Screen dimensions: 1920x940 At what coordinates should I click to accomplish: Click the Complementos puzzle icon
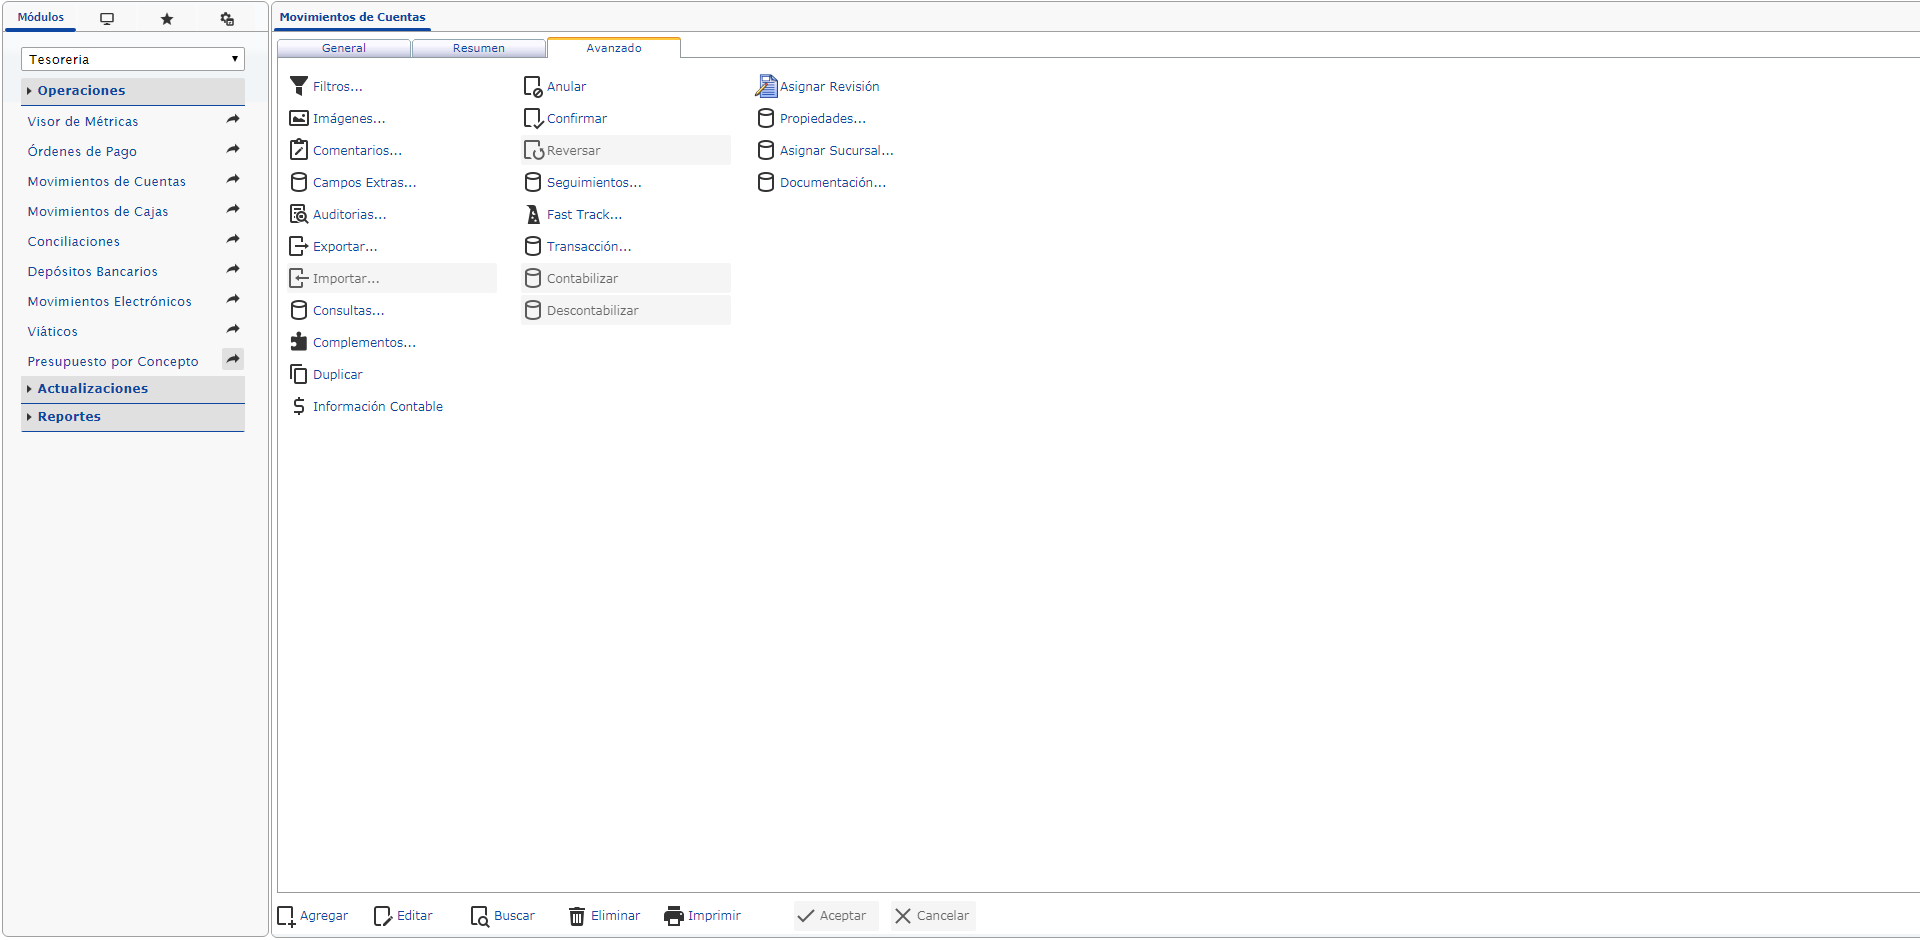(298, 342)
